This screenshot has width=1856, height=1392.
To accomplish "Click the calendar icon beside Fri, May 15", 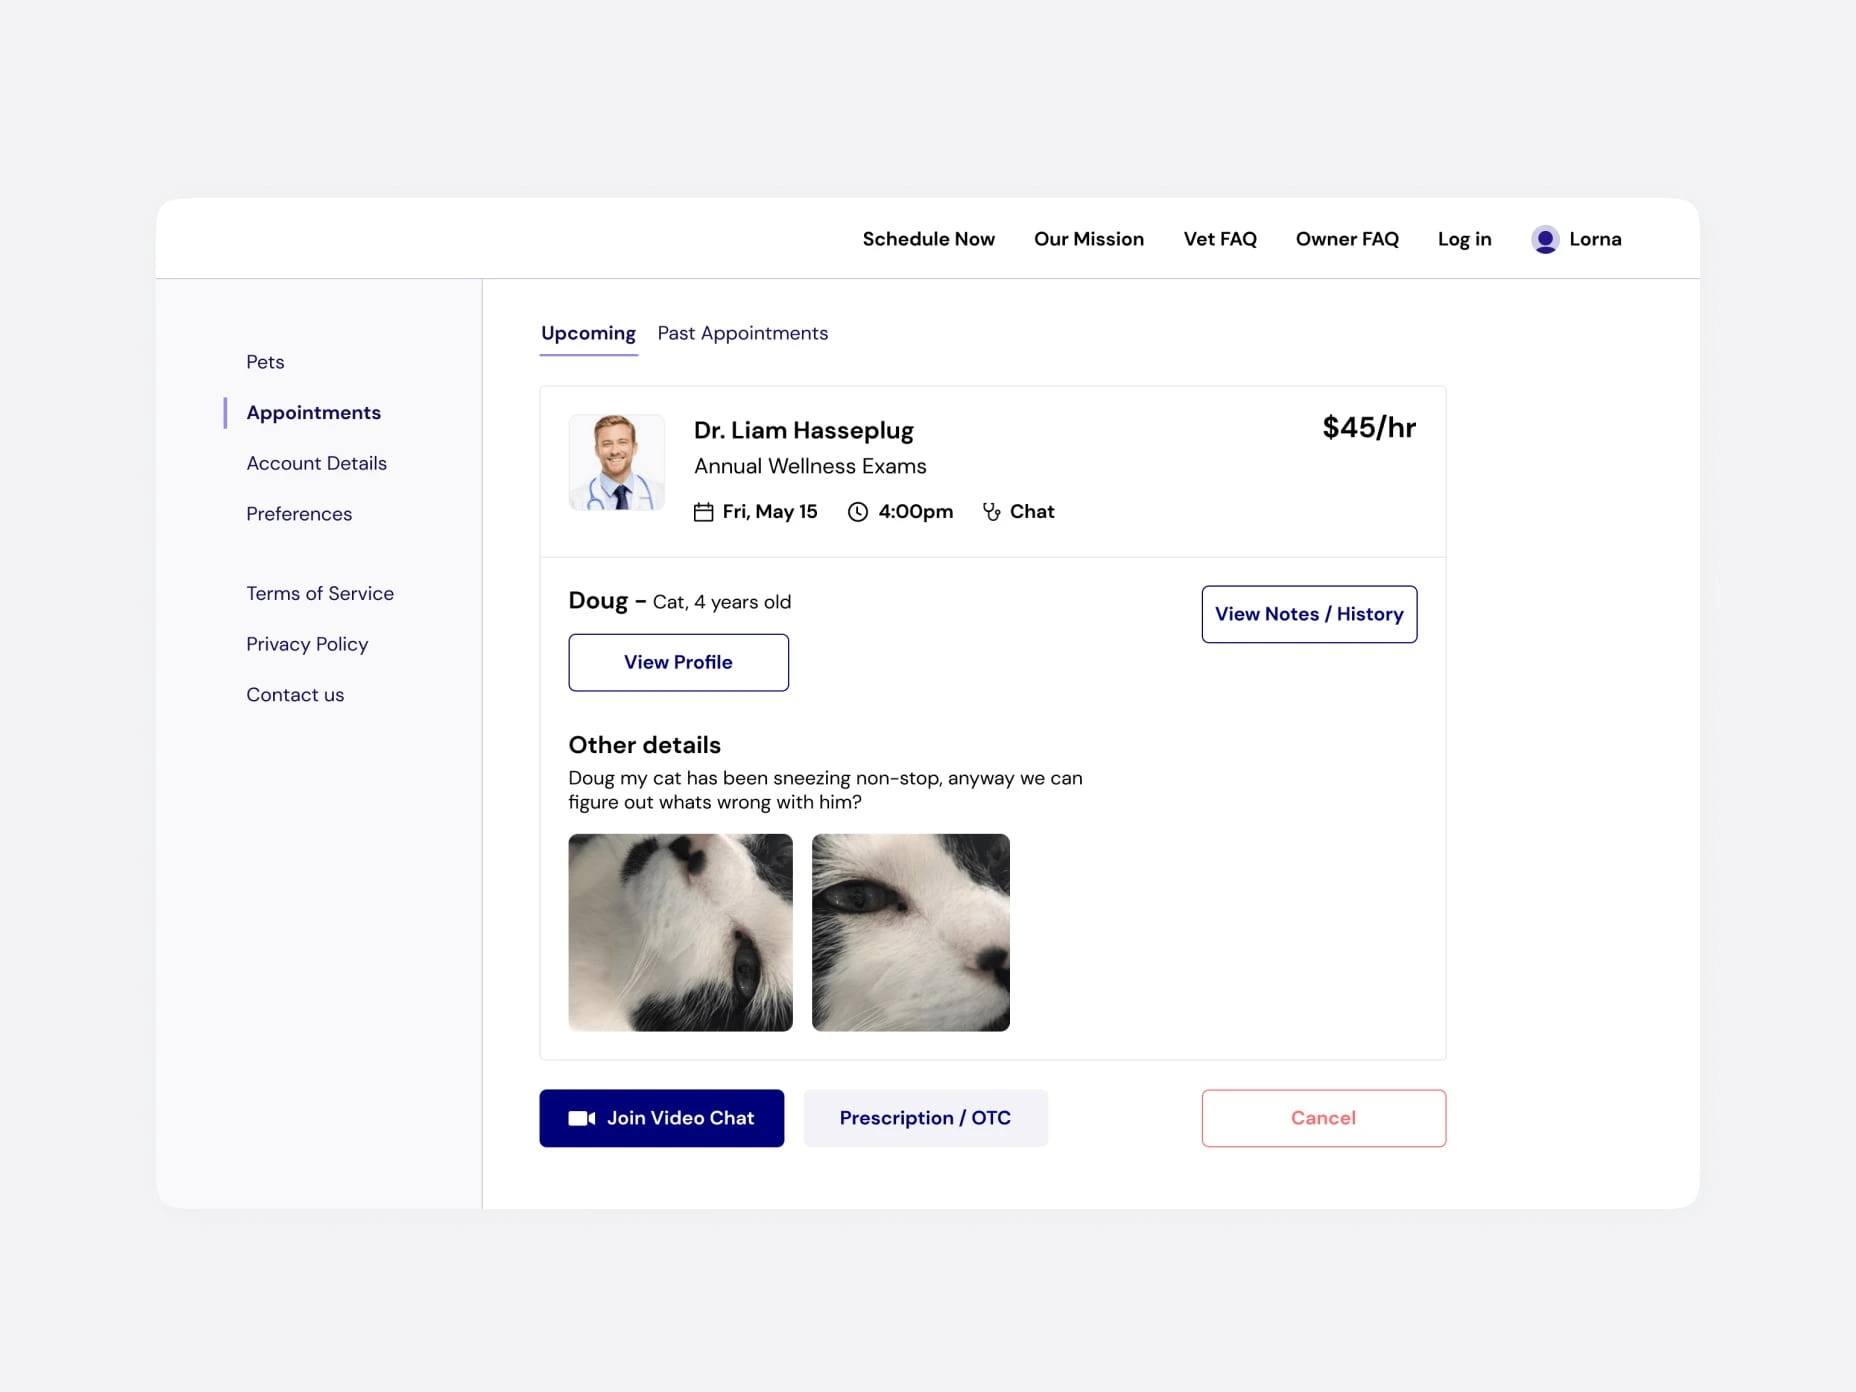I will (705, 511).
